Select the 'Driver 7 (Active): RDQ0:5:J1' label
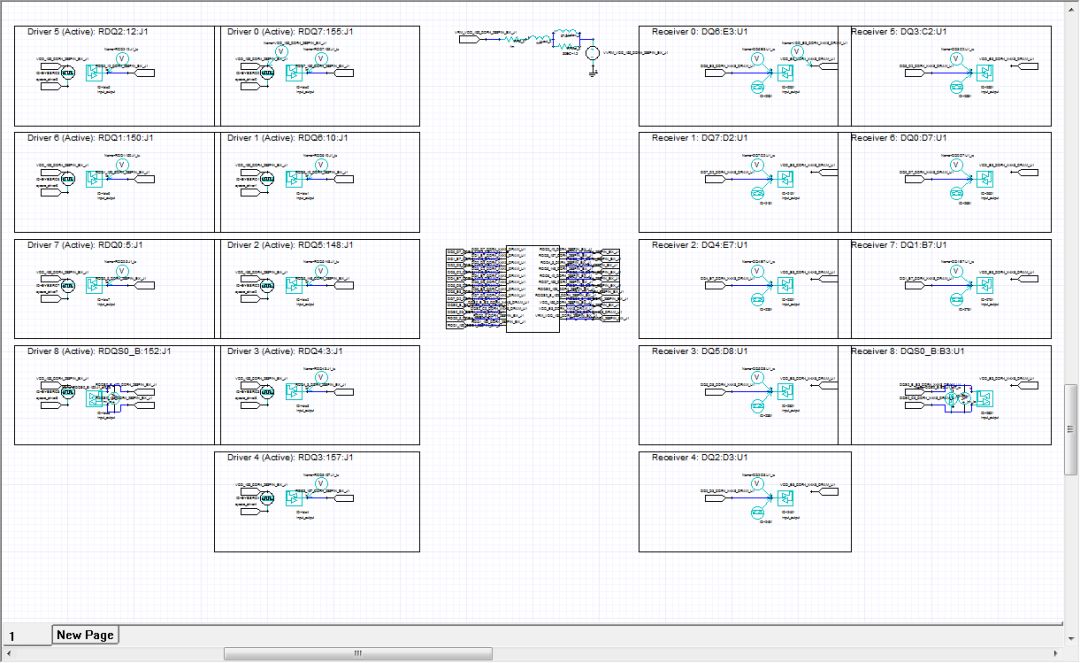The height and width of the screenshot is (663, 1080). [x=85, y=244]
